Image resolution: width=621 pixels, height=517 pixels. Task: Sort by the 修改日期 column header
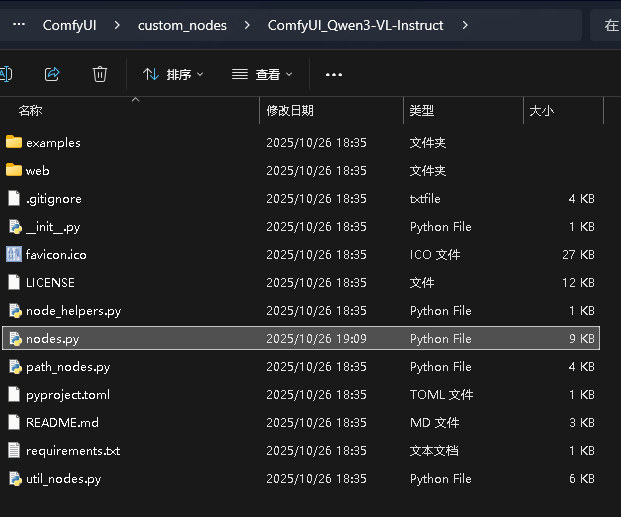290,111
